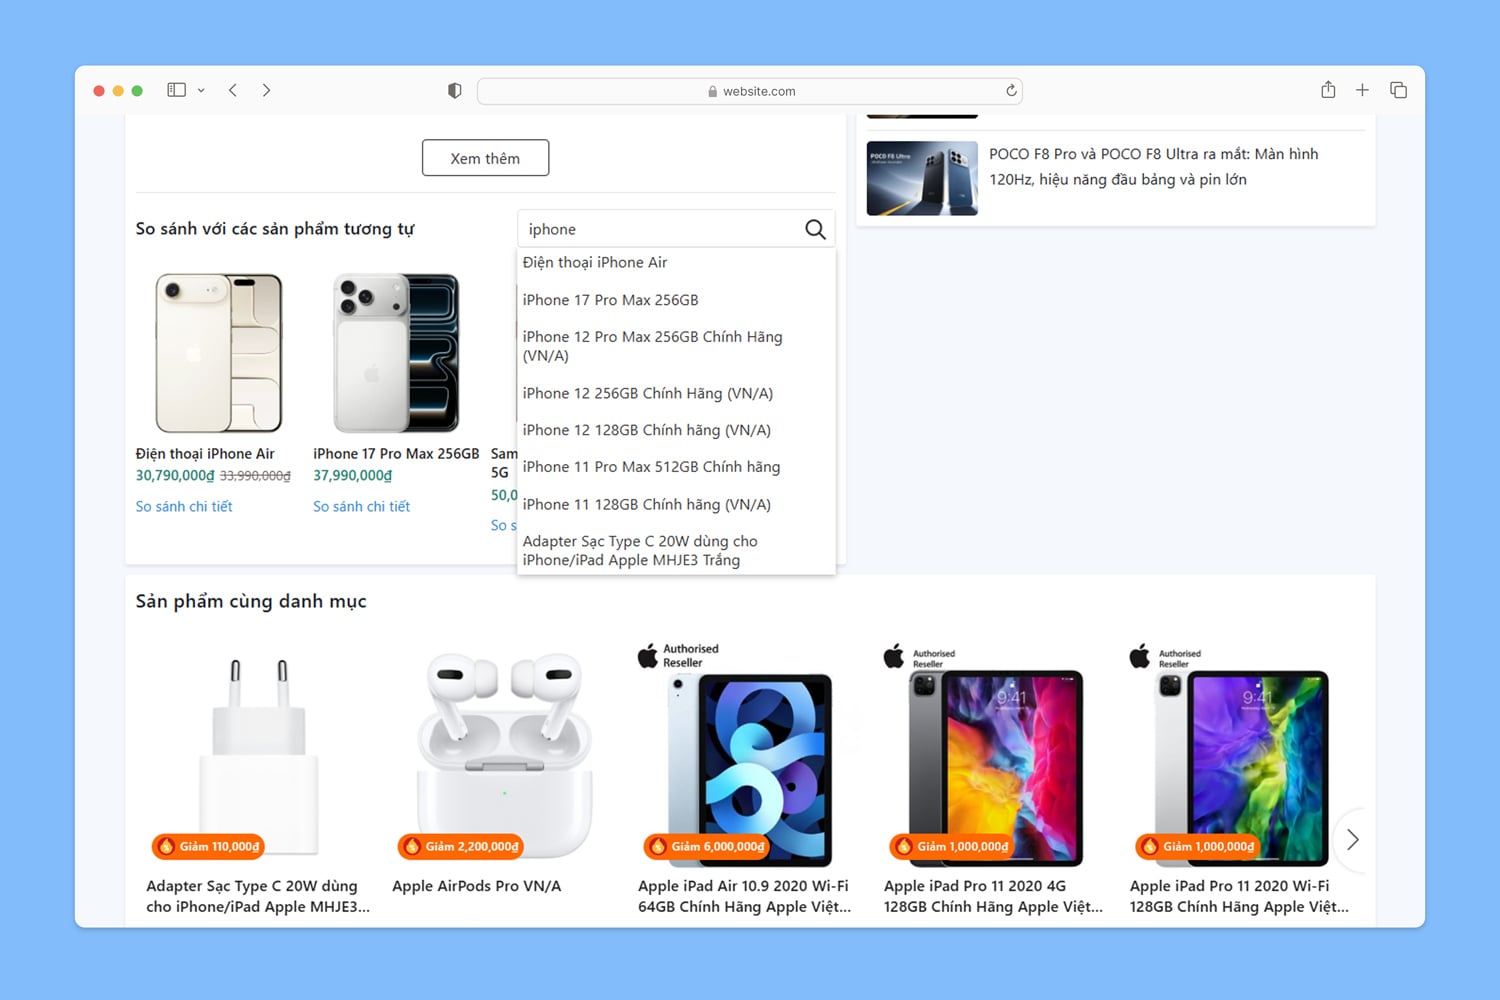Open the POCO F8 Pro news article thumbnail
This screenshot has height=1000, width=1500.
921,178
